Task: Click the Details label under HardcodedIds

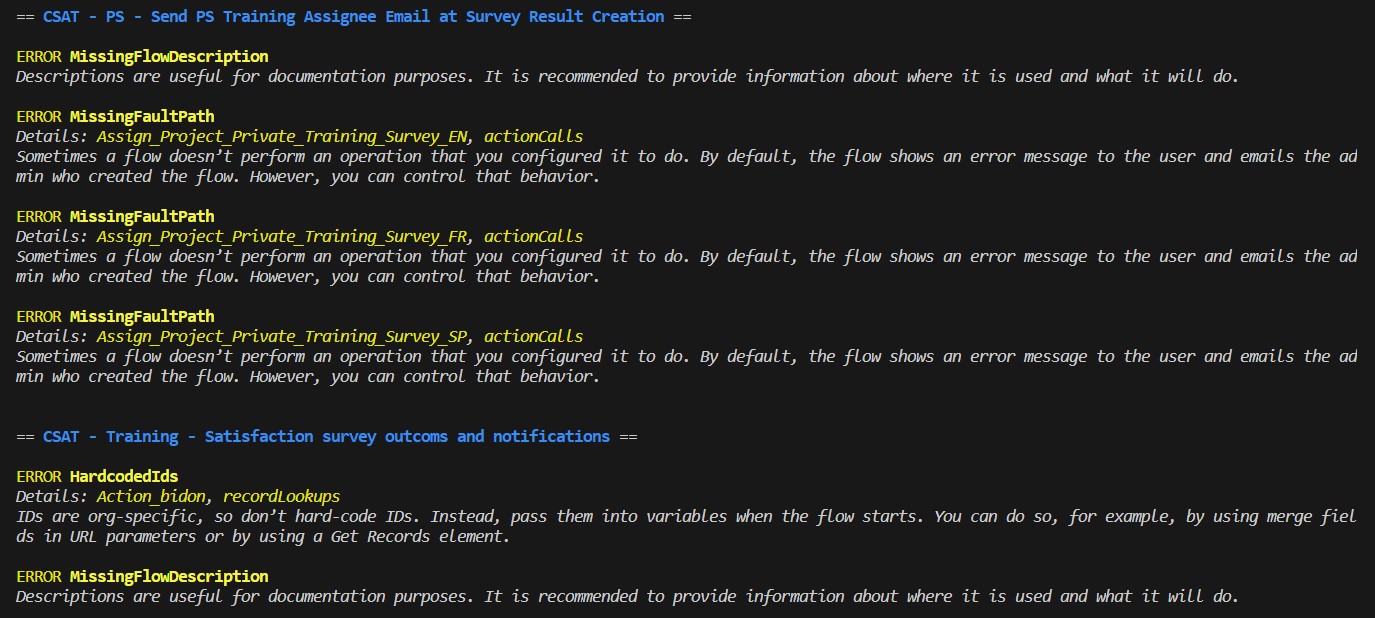Action: 48,496
